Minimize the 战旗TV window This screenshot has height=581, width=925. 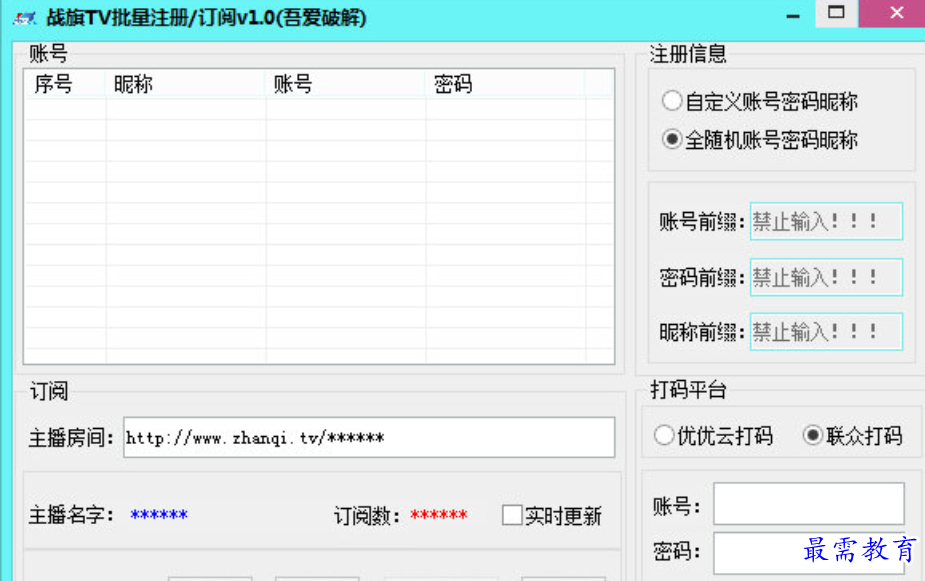[793, 14]
